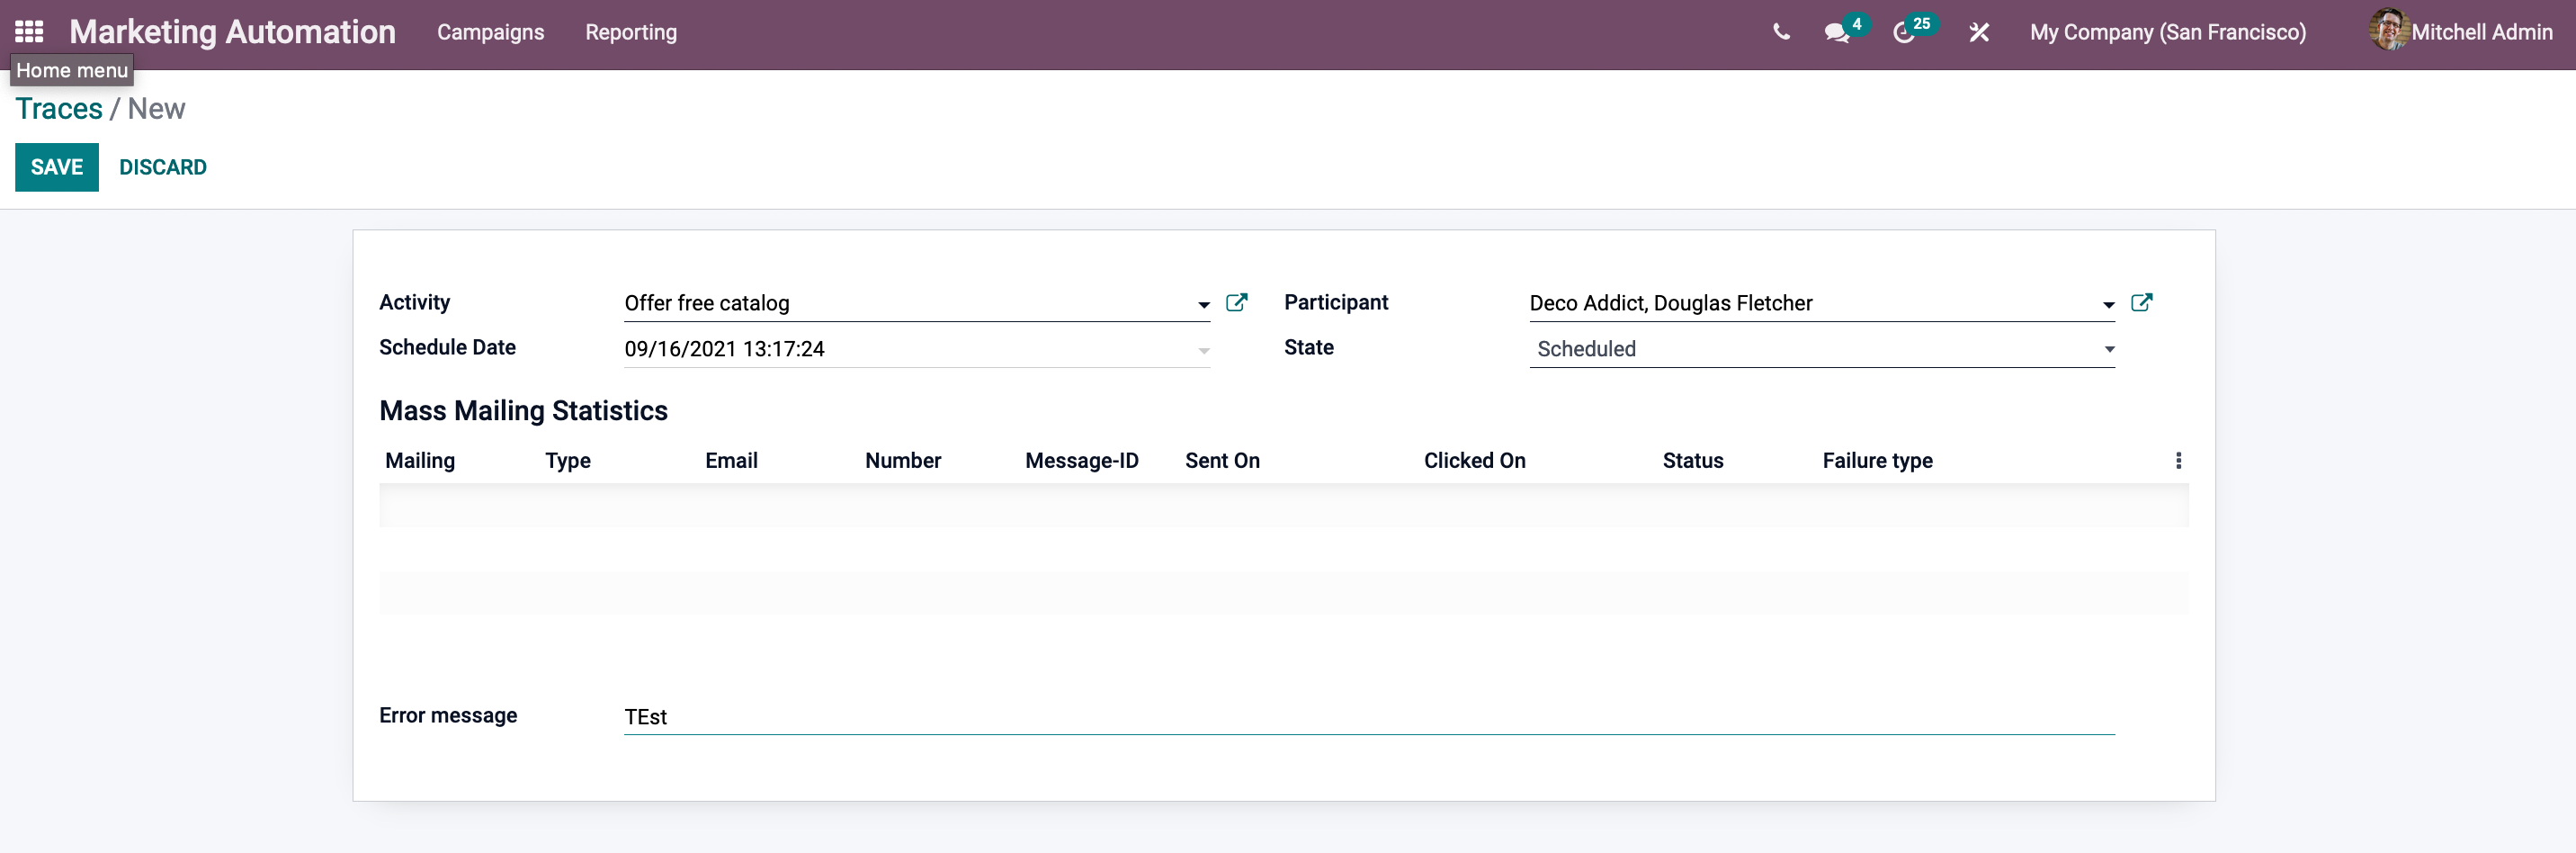
Task: Open the Campaigns menu
Action: tap(490, 32)
